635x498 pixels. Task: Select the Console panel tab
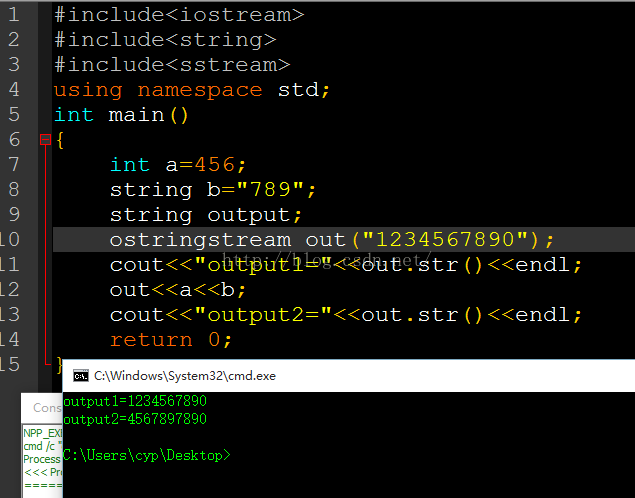tap(47, 408)
